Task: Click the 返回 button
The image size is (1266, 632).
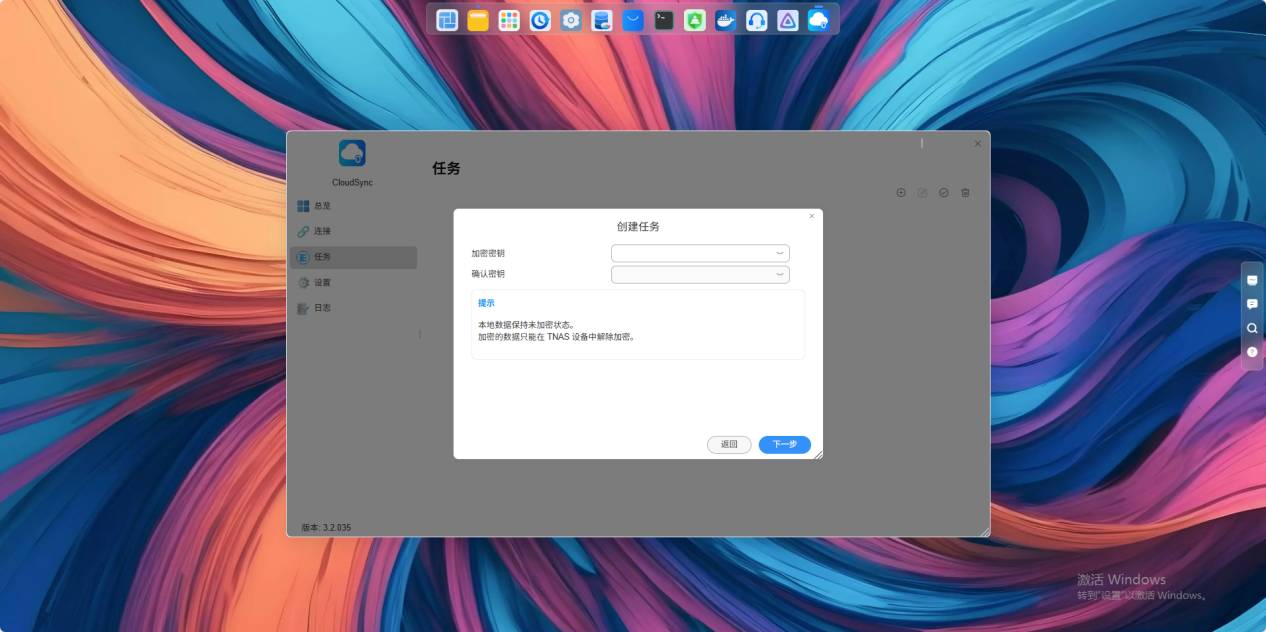Action: click(729, 444)
